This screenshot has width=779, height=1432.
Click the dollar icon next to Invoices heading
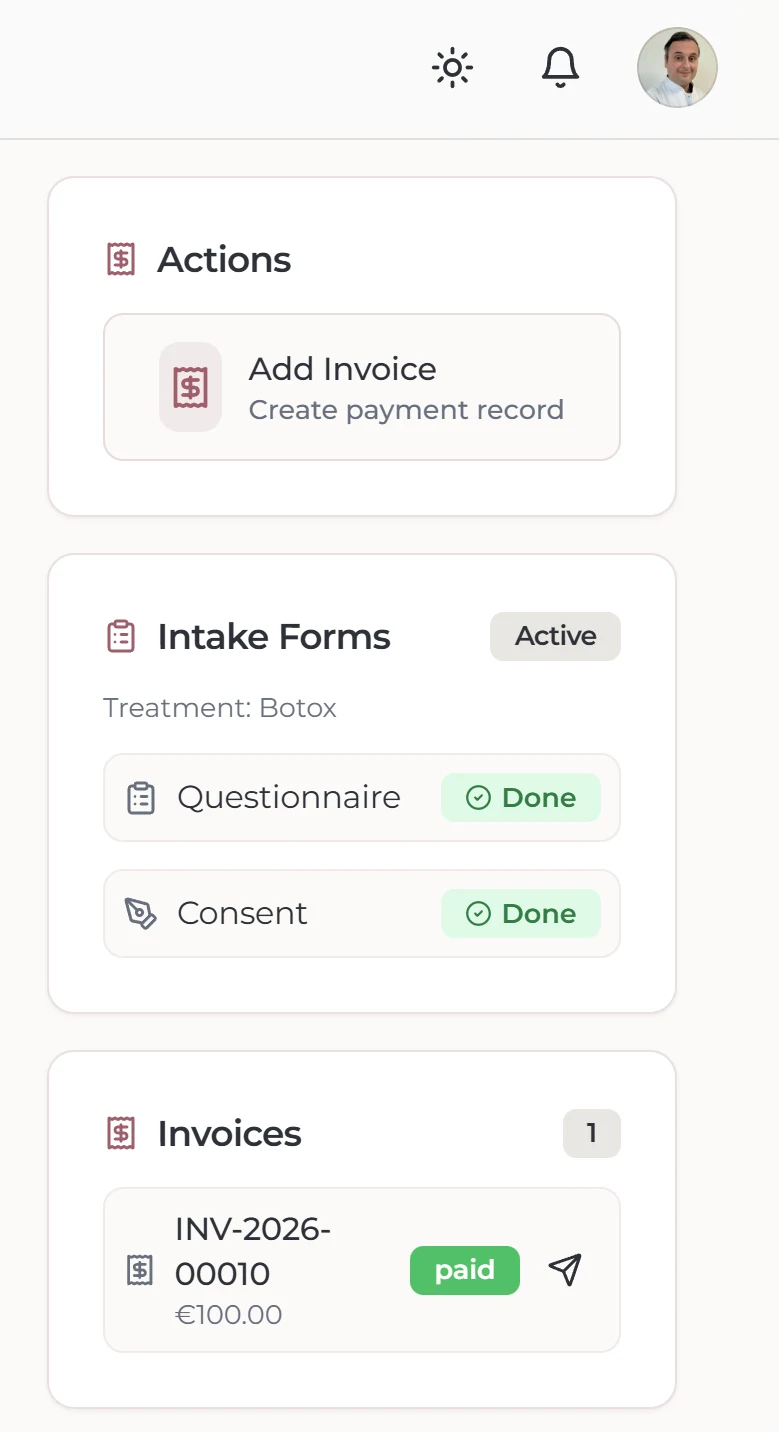point(120,1133)
